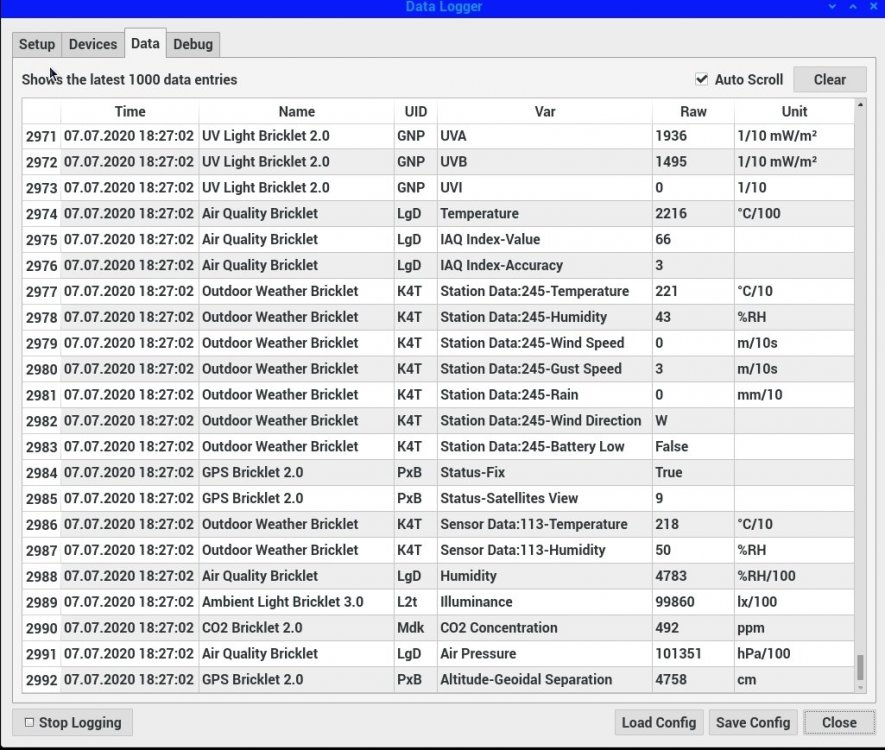
Task: Select the Debug tab
Action: click(x=192, y=44)
